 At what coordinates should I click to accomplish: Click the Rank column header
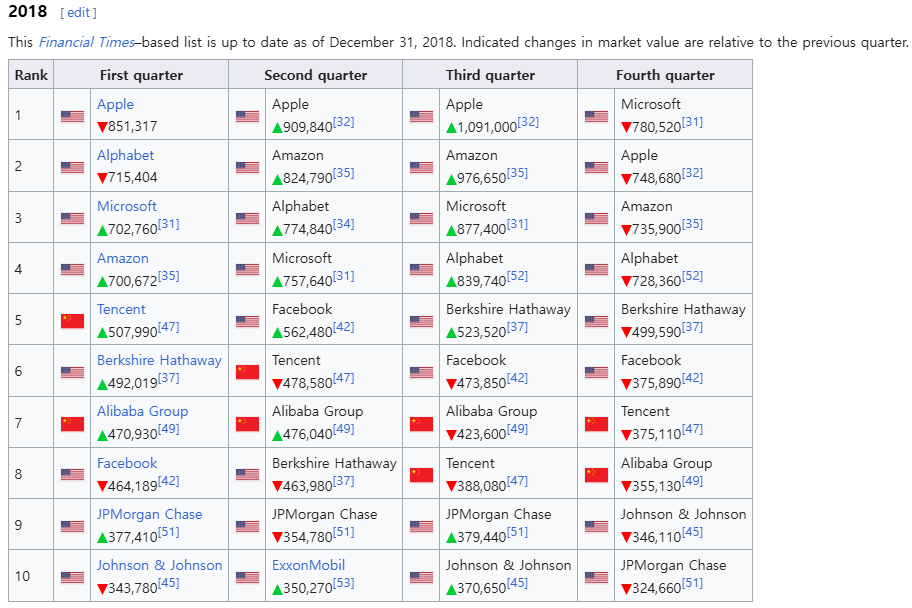(x=31, y=74)
